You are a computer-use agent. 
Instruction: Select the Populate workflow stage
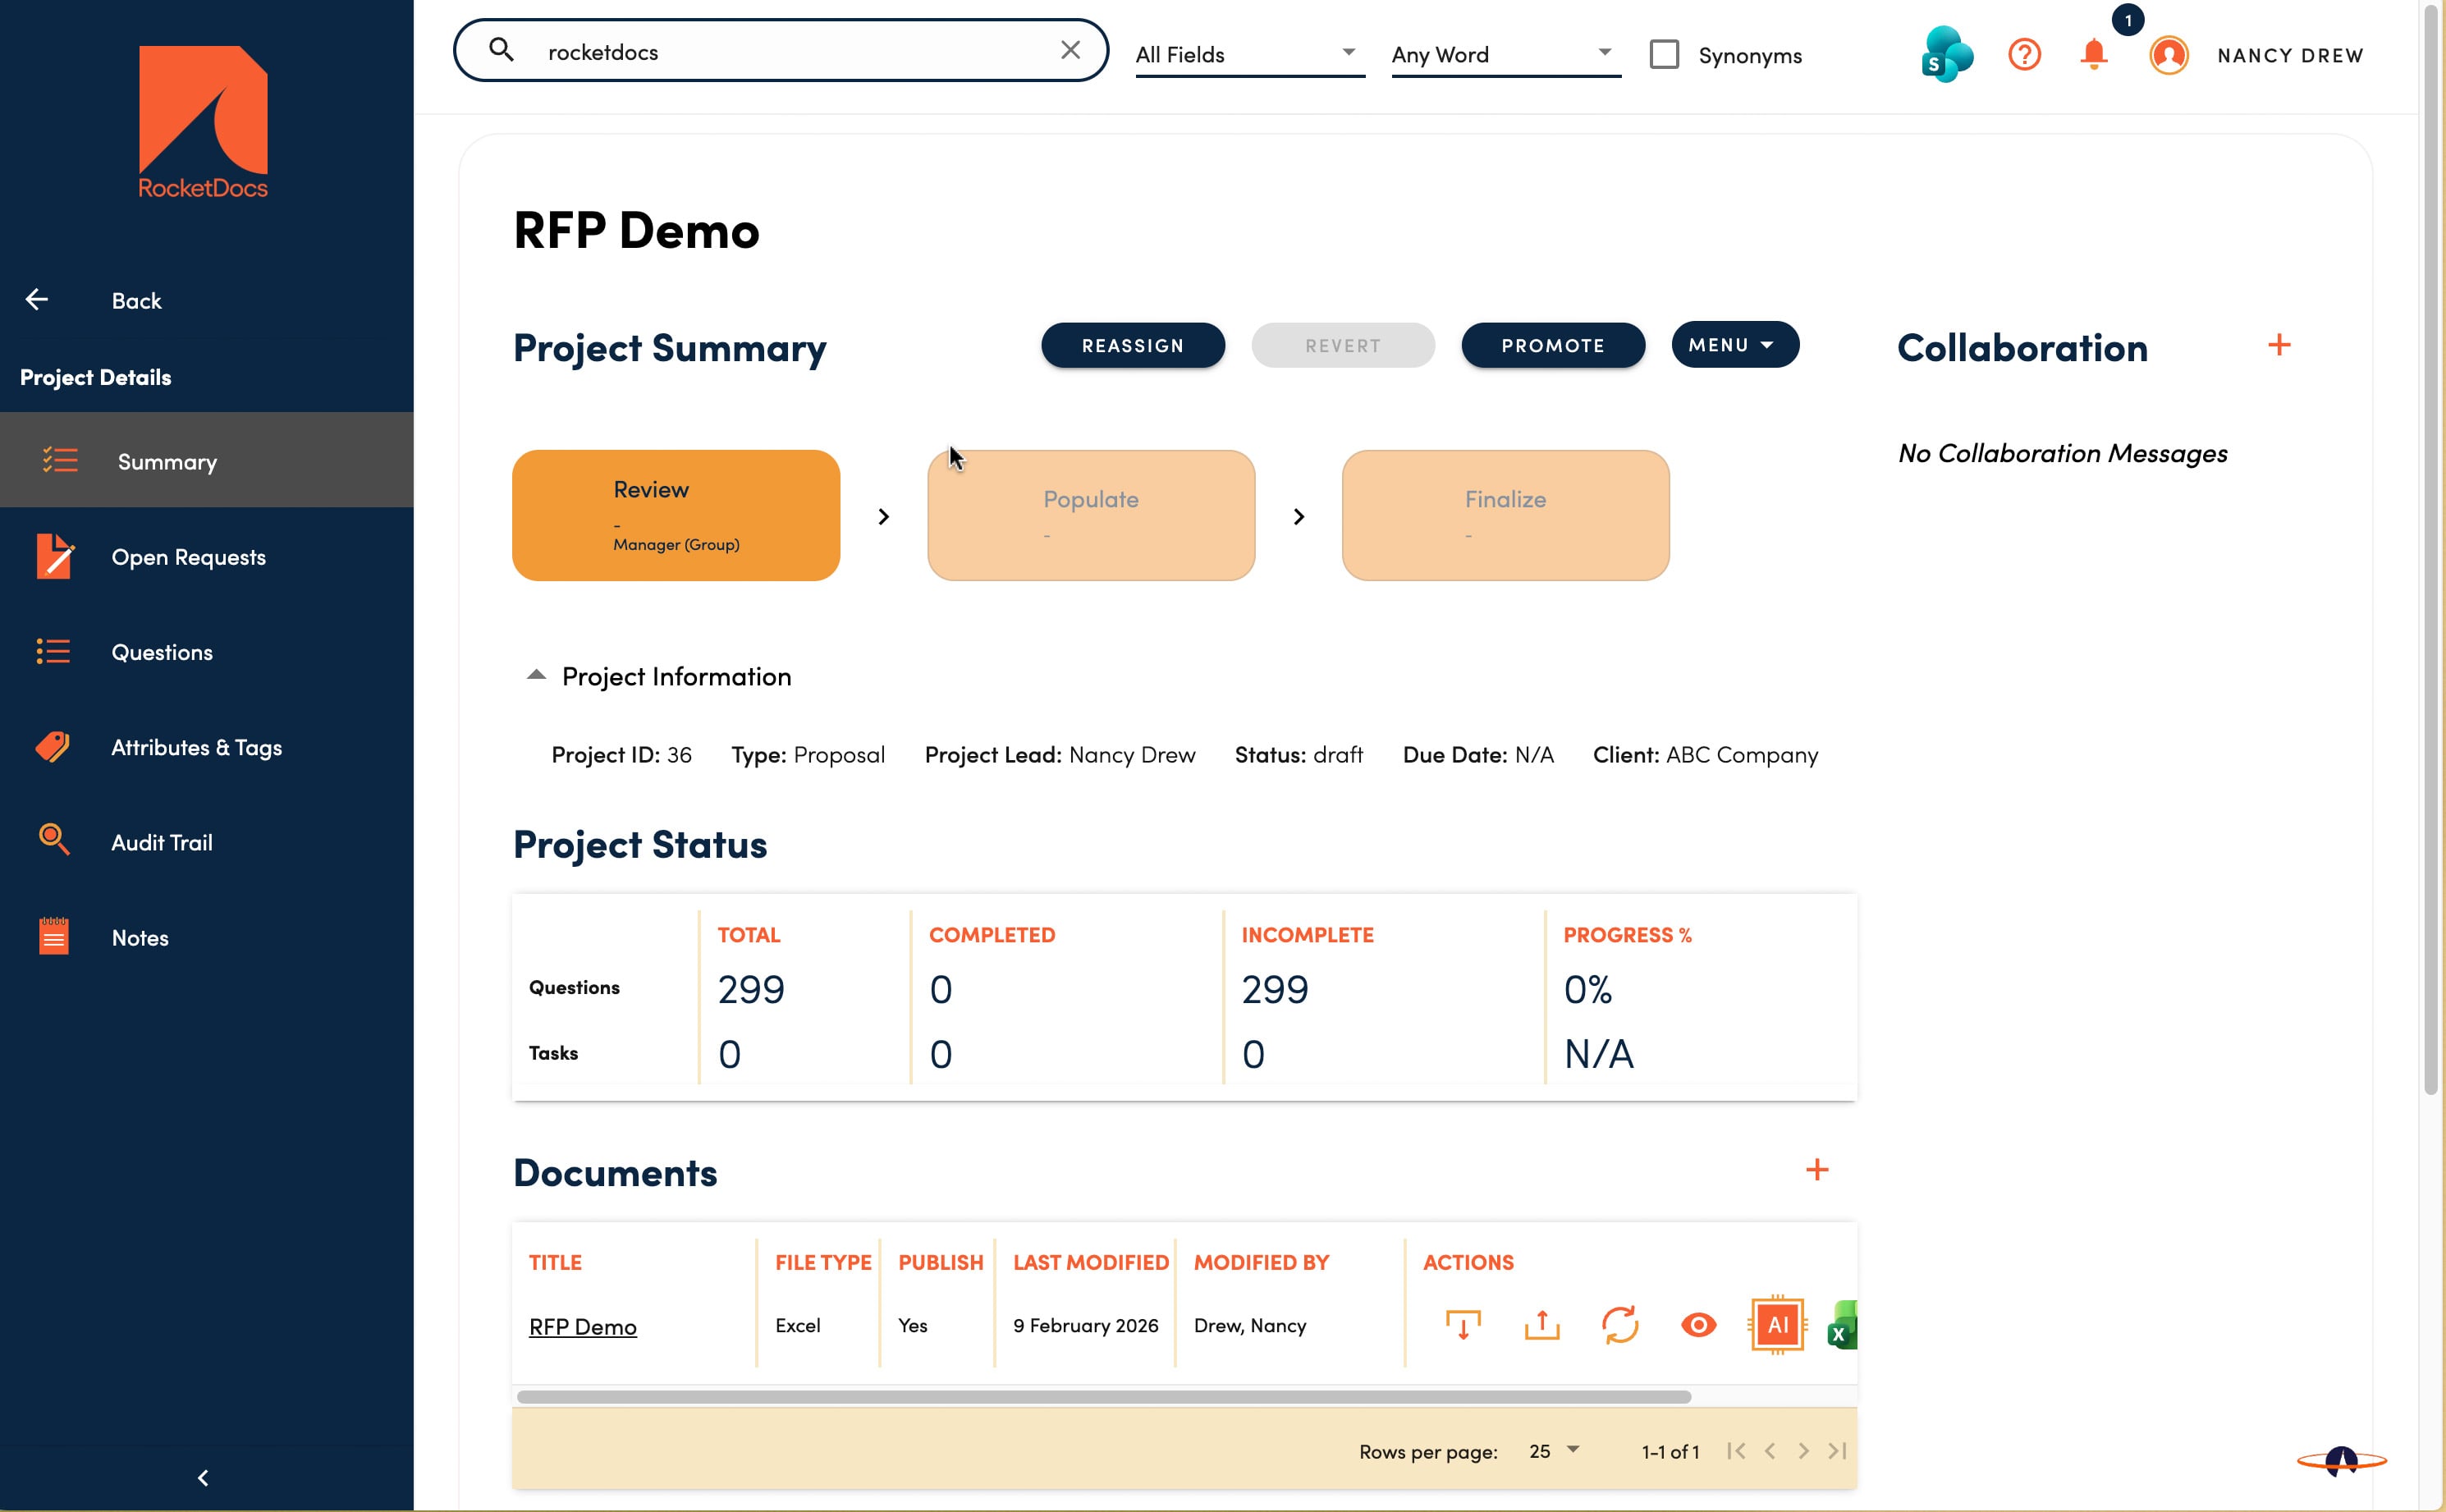[1091, 515]
